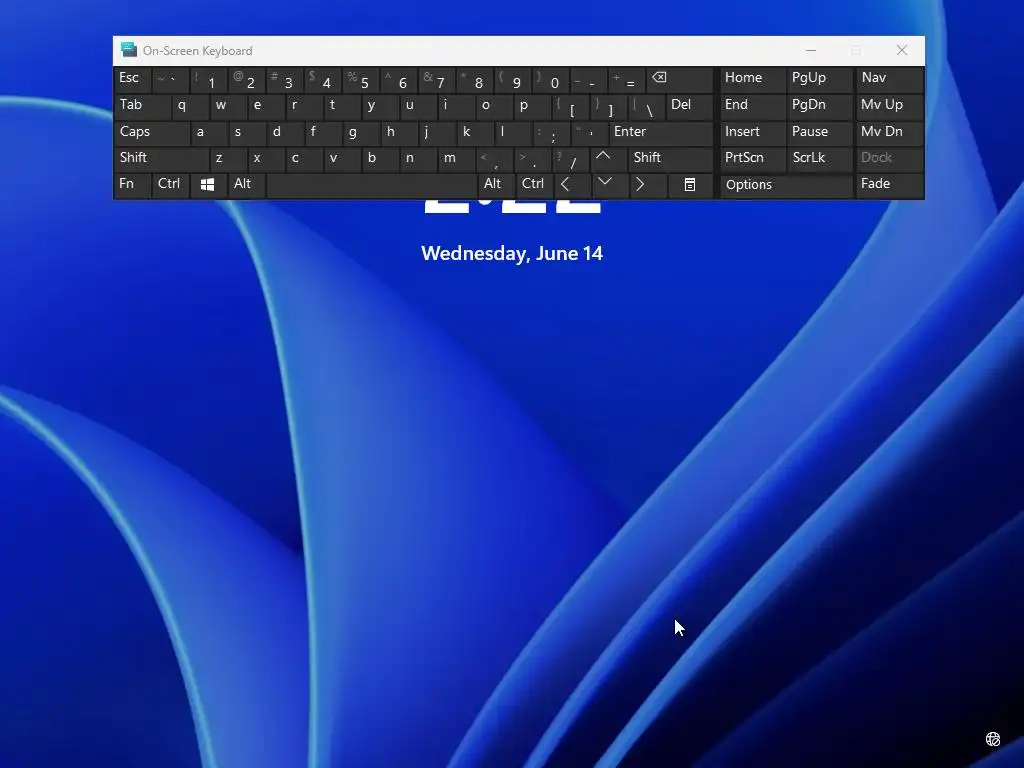This screenshot has height=768, width=1024.
Task: Click the Del key
Action: (x=689, y=106)
